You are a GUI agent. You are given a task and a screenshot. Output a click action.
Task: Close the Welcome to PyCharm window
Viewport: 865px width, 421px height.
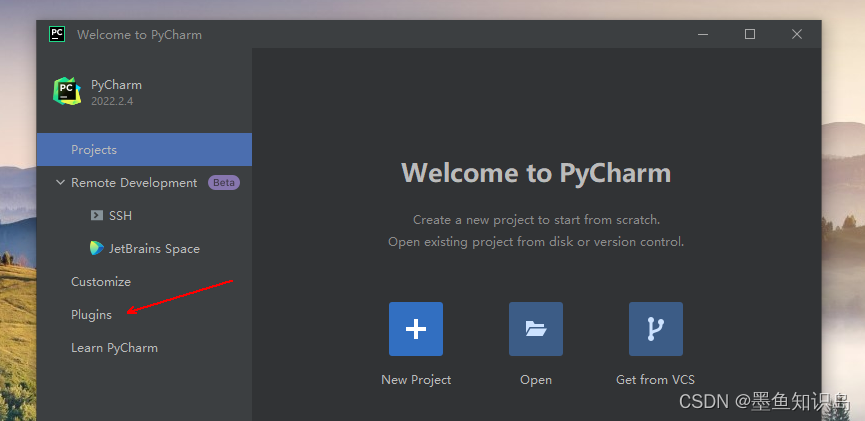coord(797,34)
